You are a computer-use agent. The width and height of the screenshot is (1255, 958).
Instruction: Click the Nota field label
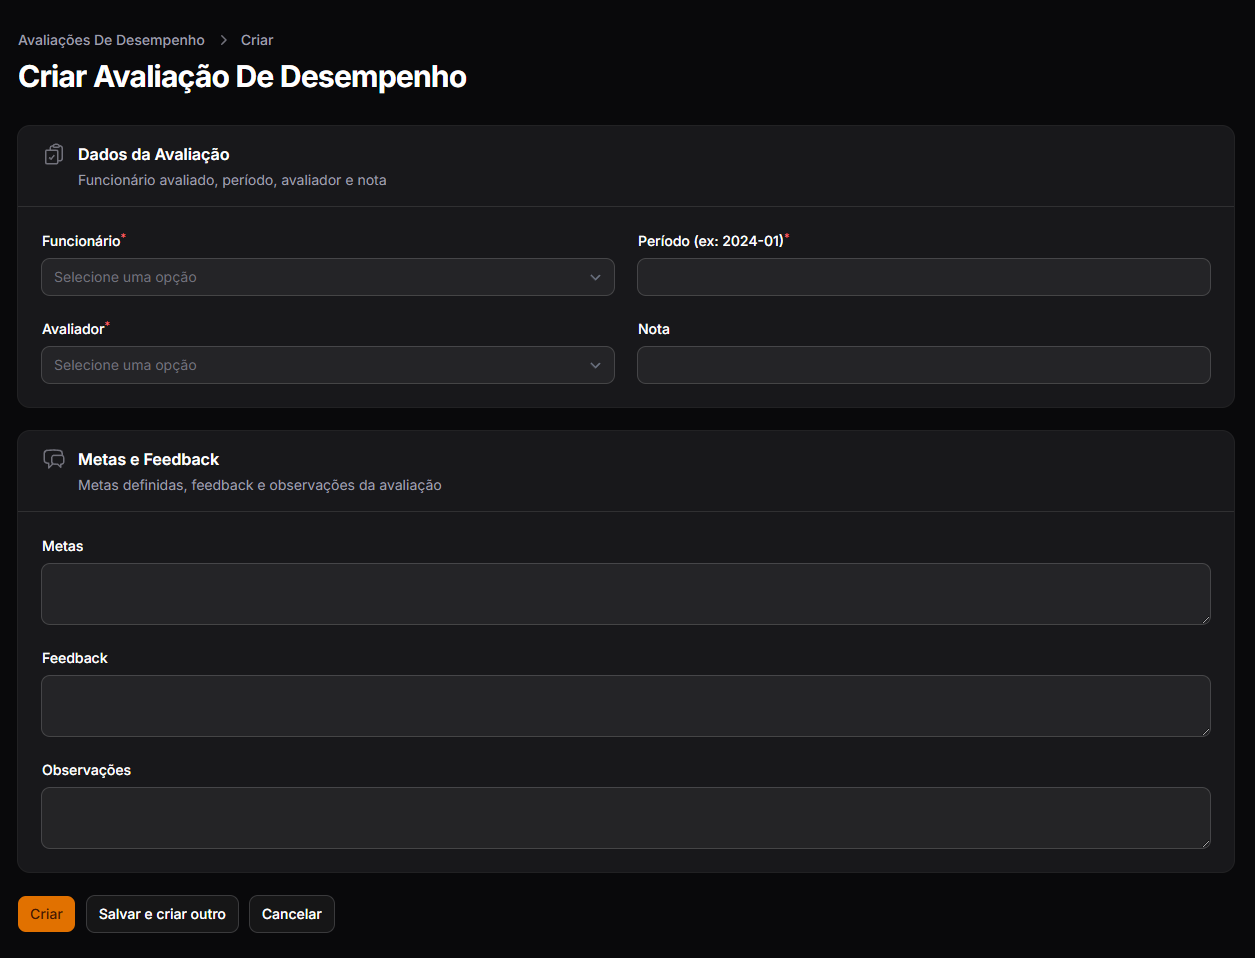pos(654,329)
